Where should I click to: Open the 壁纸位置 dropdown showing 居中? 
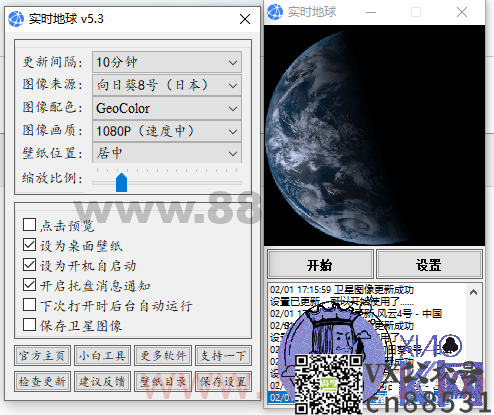coord(167,153)
